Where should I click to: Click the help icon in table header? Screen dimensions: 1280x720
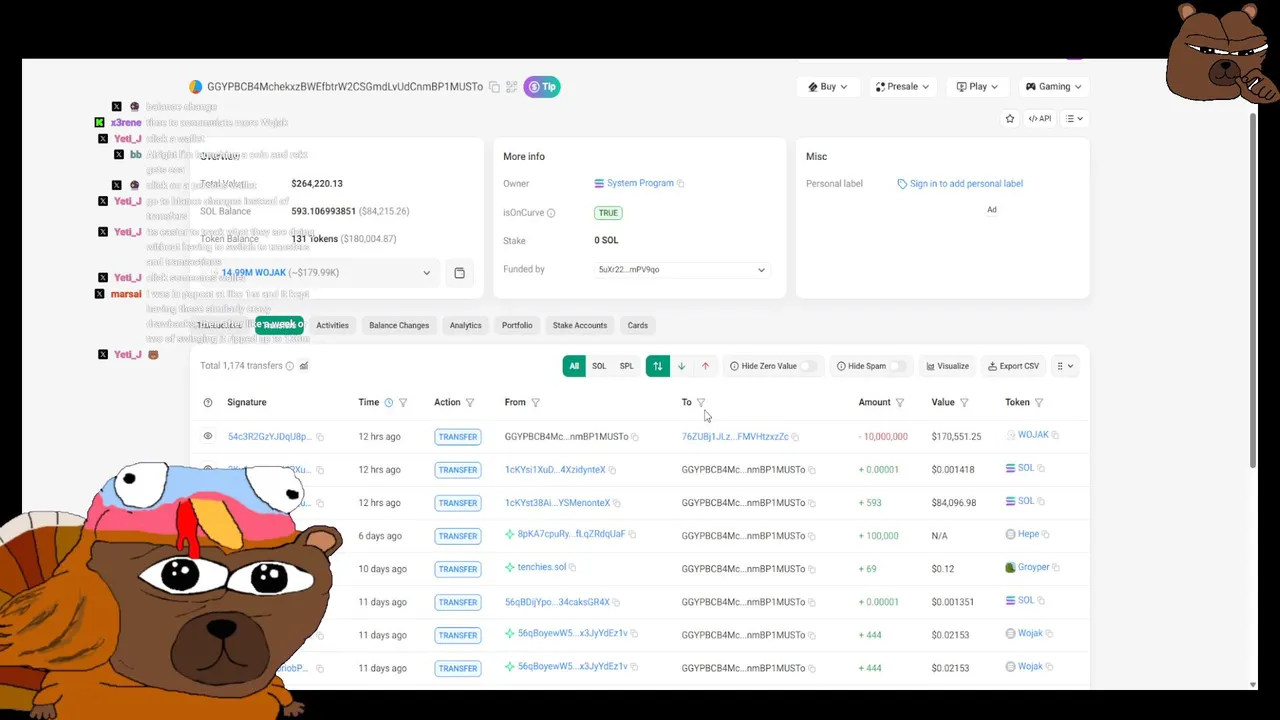click(208, 403)
